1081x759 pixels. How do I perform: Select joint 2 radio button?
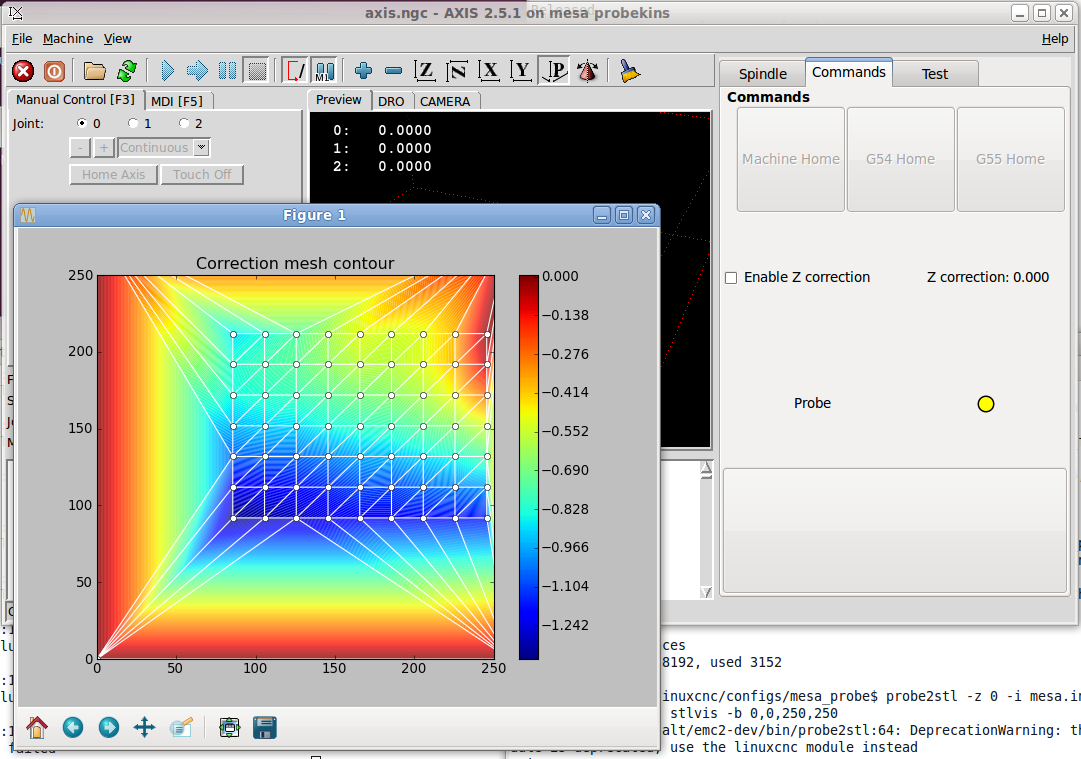coord(184,123)
